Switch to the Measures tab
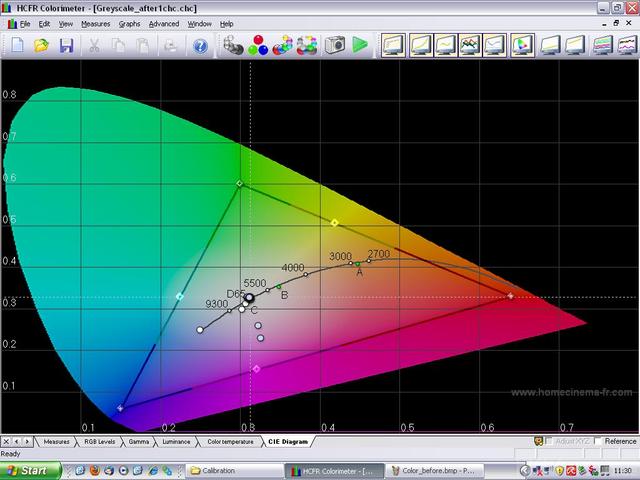The width and height of the screenshot is (640, 480). point(56,442)
